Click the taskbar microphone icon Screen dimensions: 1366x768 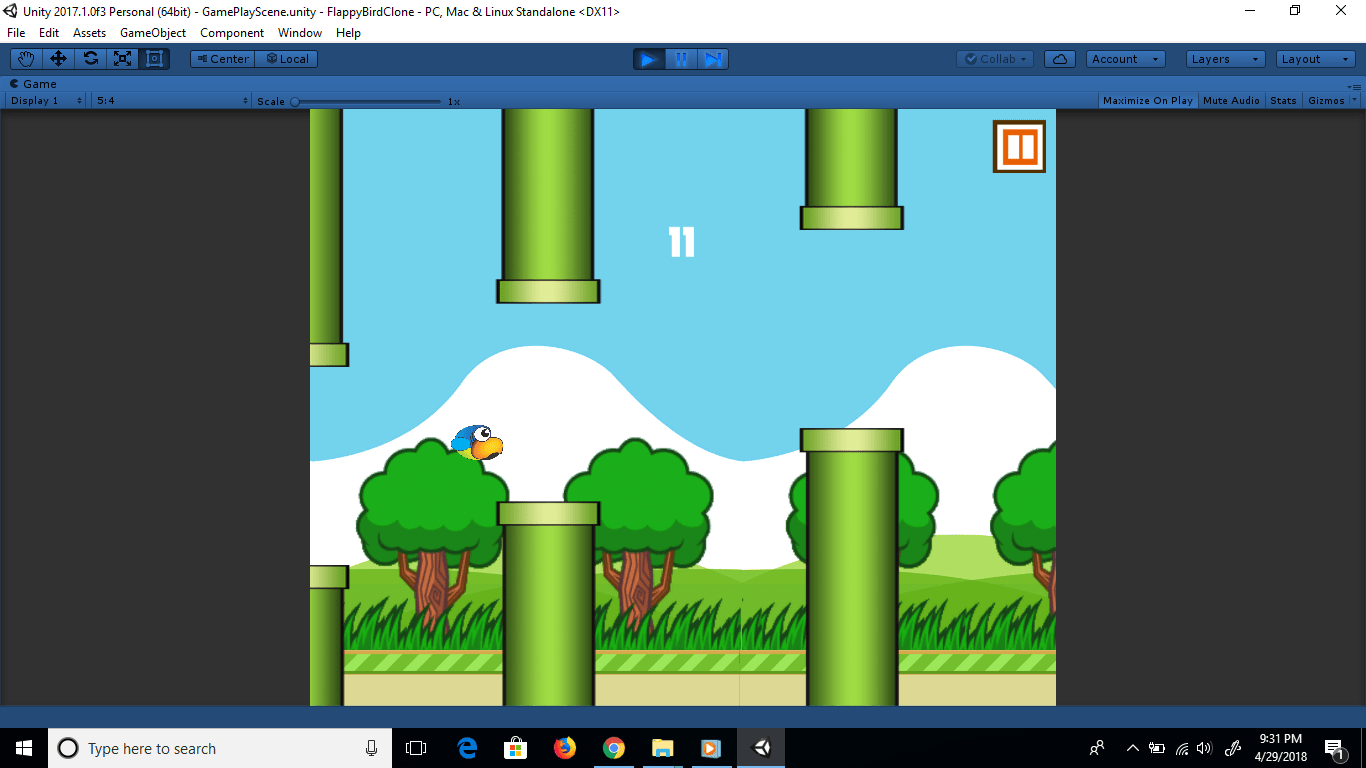[371, 748]
